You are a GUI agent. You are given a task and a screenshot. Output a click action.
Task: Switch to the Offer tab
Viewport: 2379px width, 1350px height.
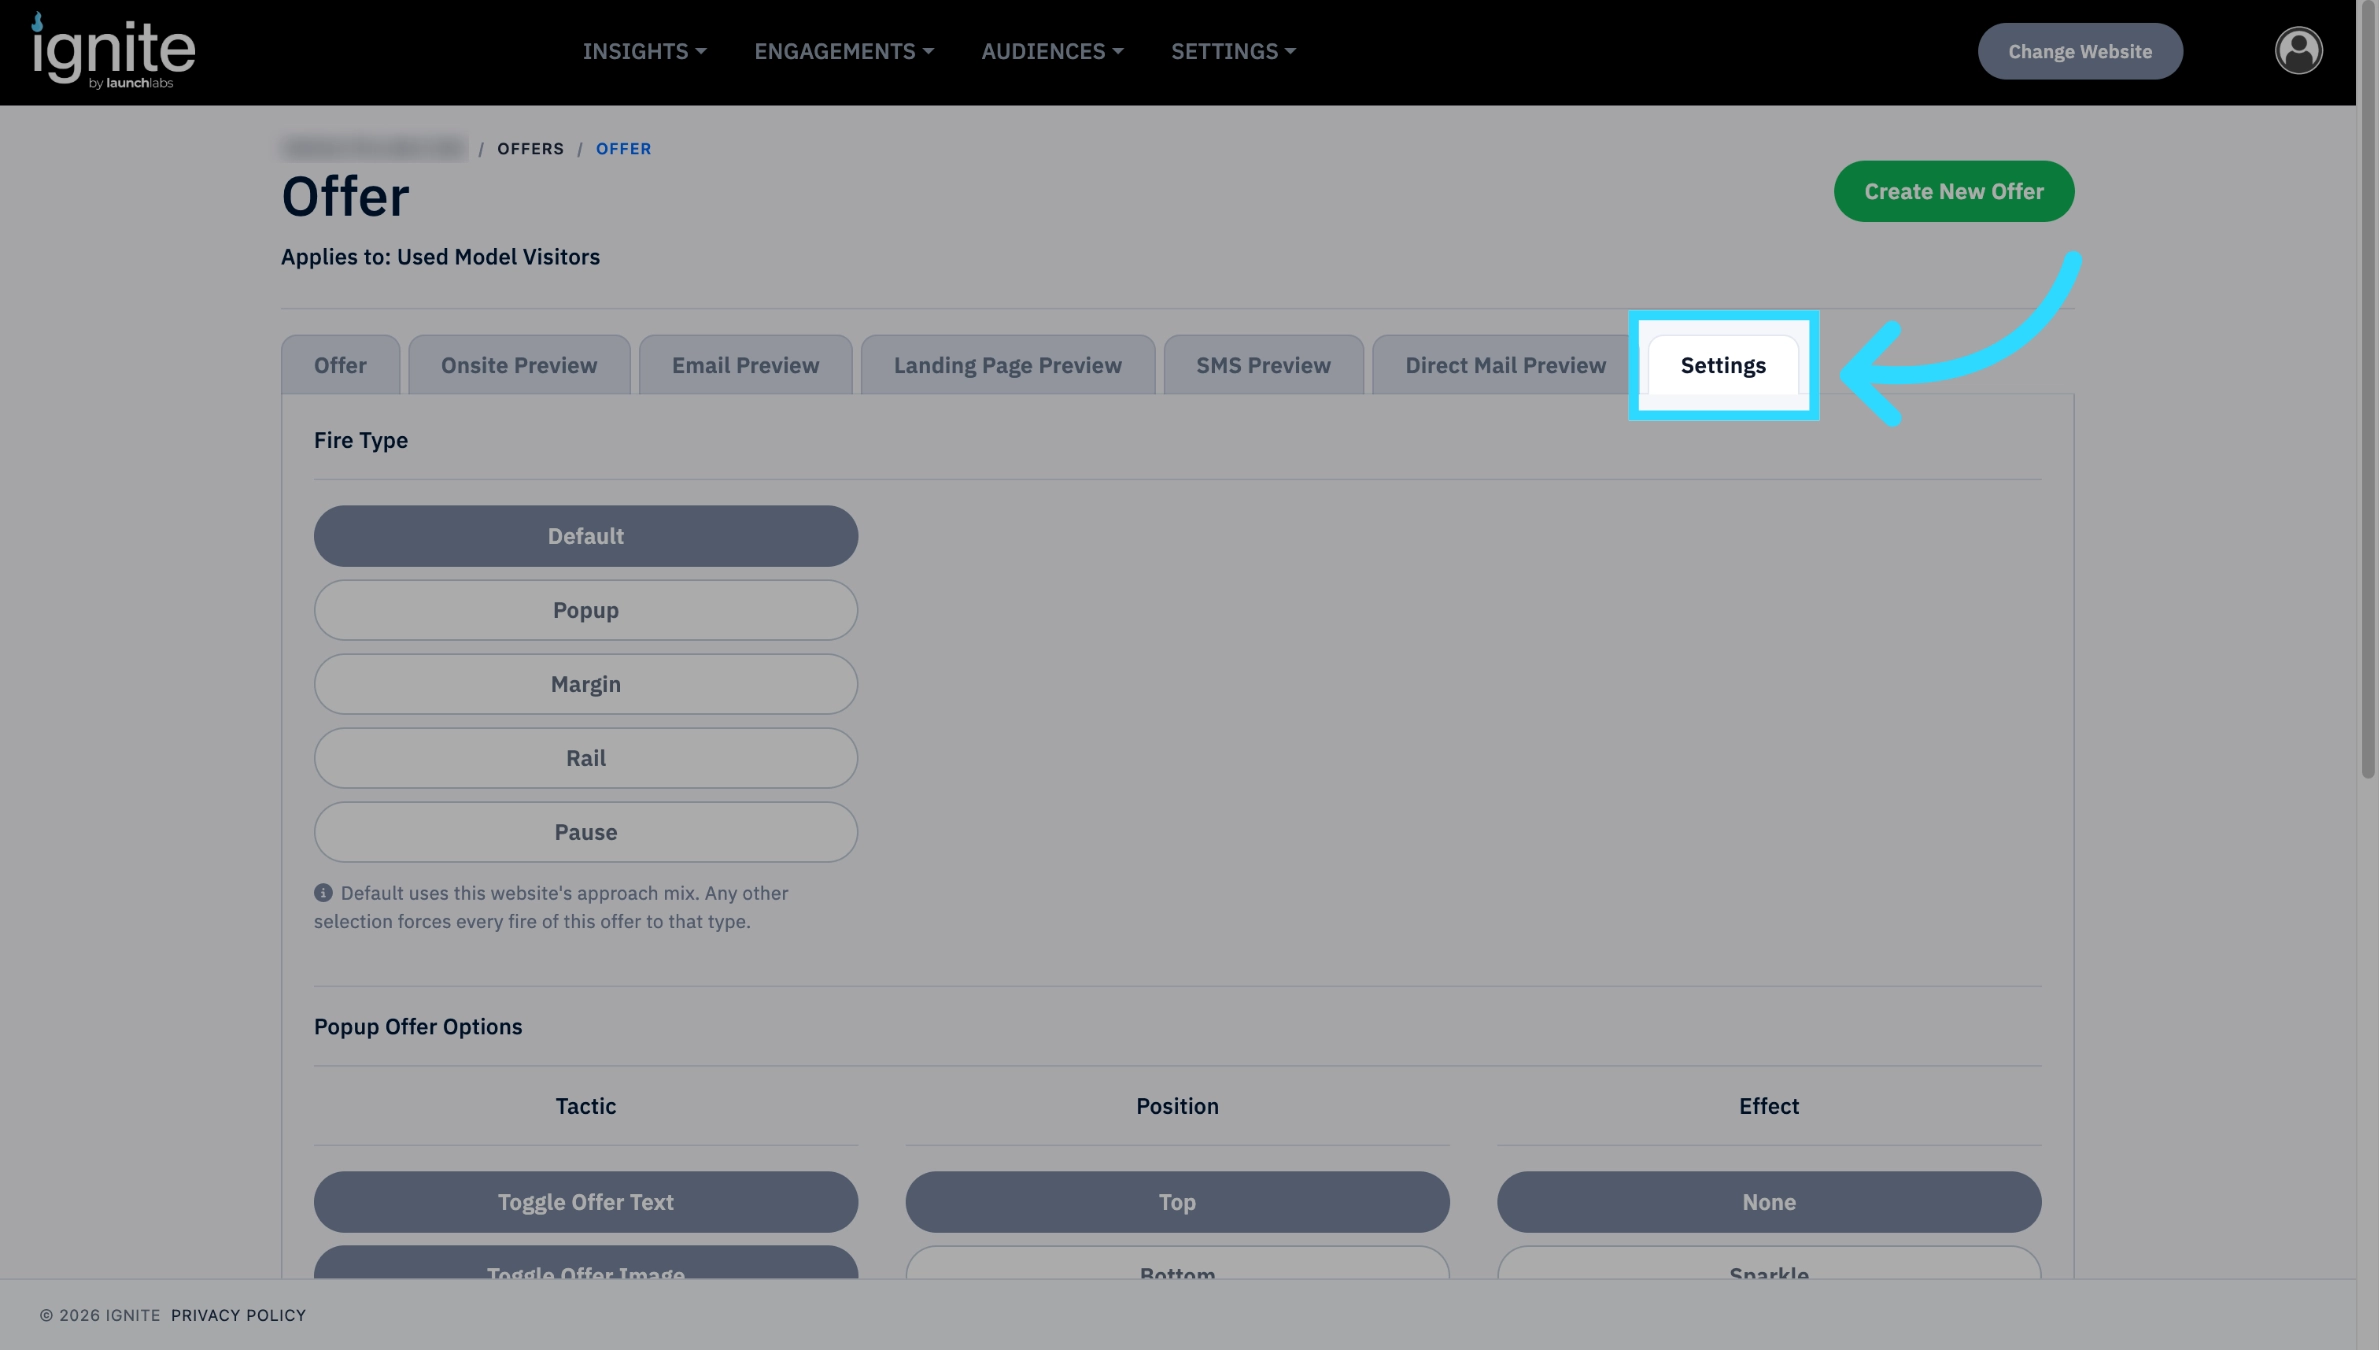[340, 365]
